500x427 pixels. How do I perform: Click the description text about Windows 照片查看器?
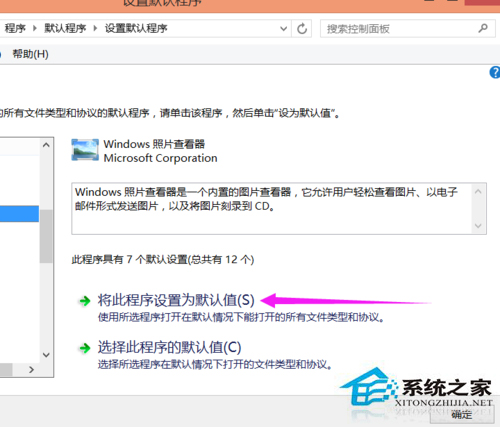(266, 199)
